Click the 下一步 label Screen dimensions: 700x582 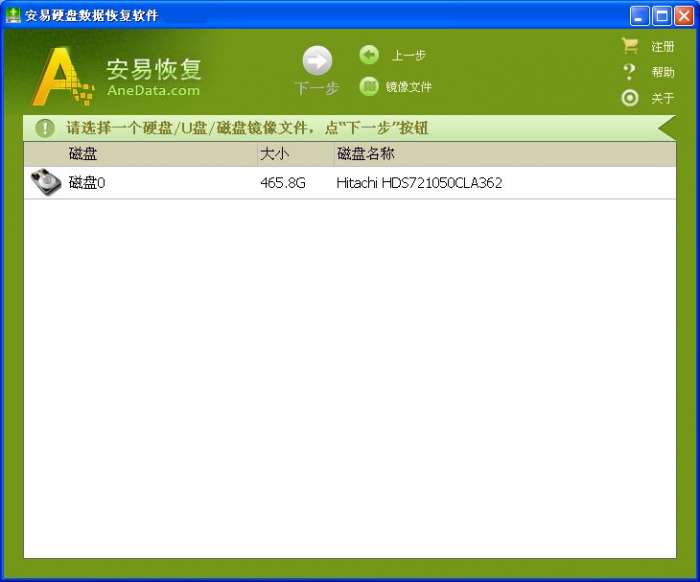point(317,88)
